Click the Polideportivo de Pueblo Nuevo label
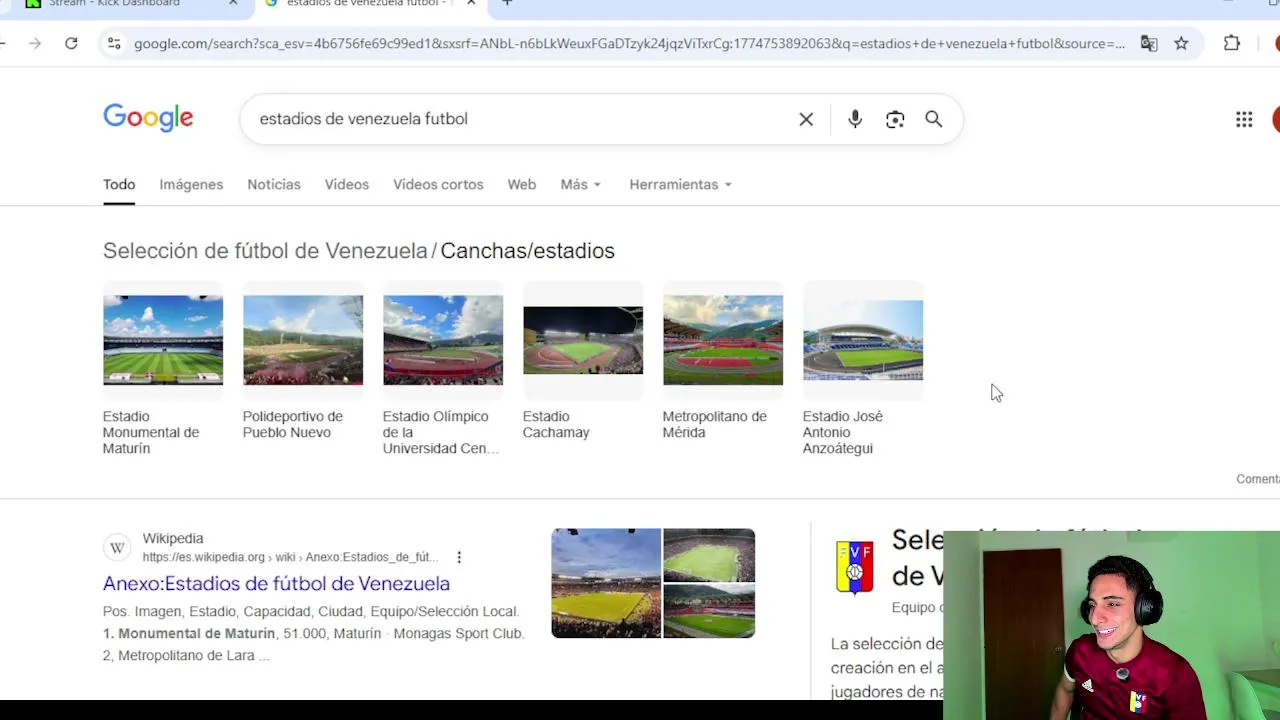 (292, 424)
